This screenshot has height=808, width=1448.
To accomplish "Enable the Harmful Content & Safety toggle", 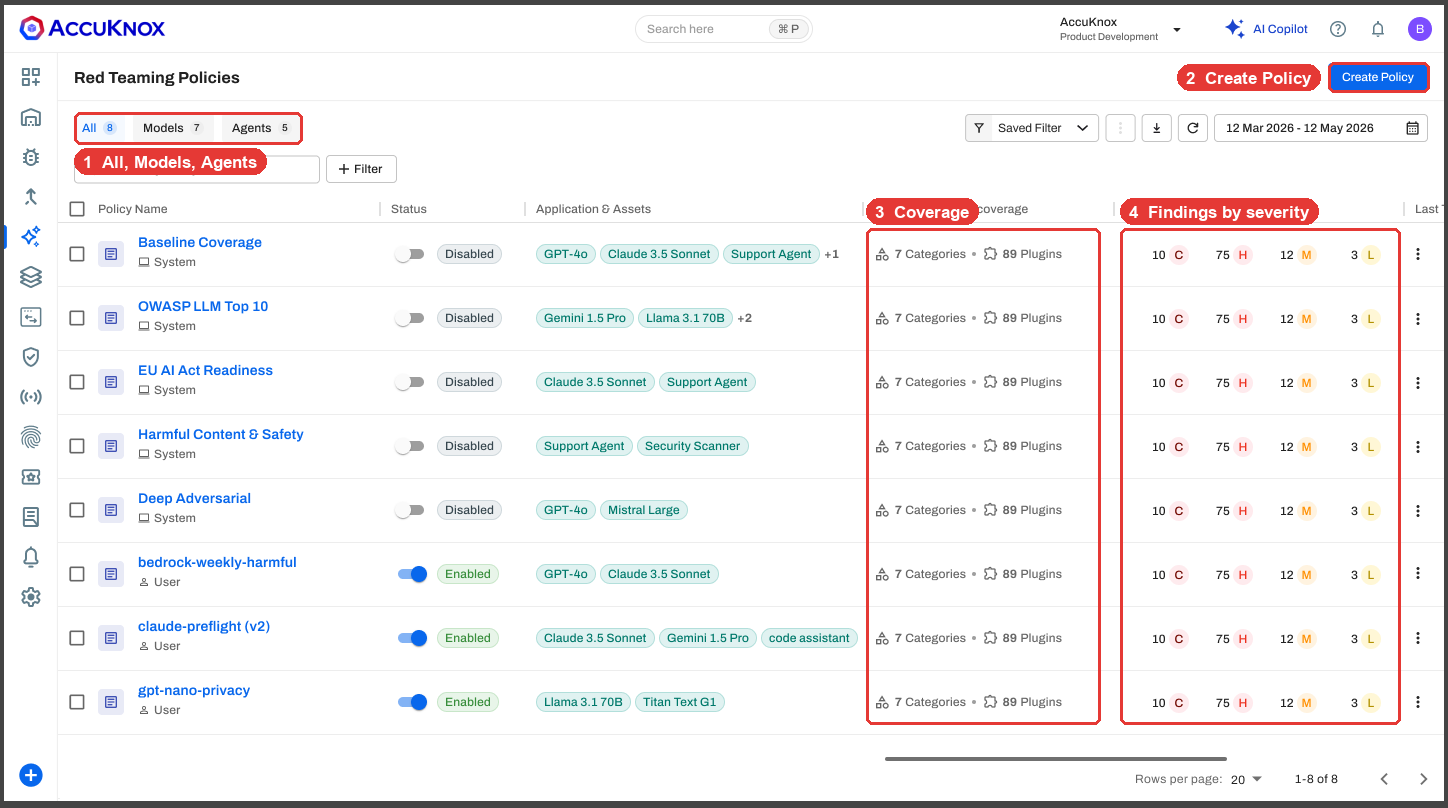I will click(x=410, y=446).
